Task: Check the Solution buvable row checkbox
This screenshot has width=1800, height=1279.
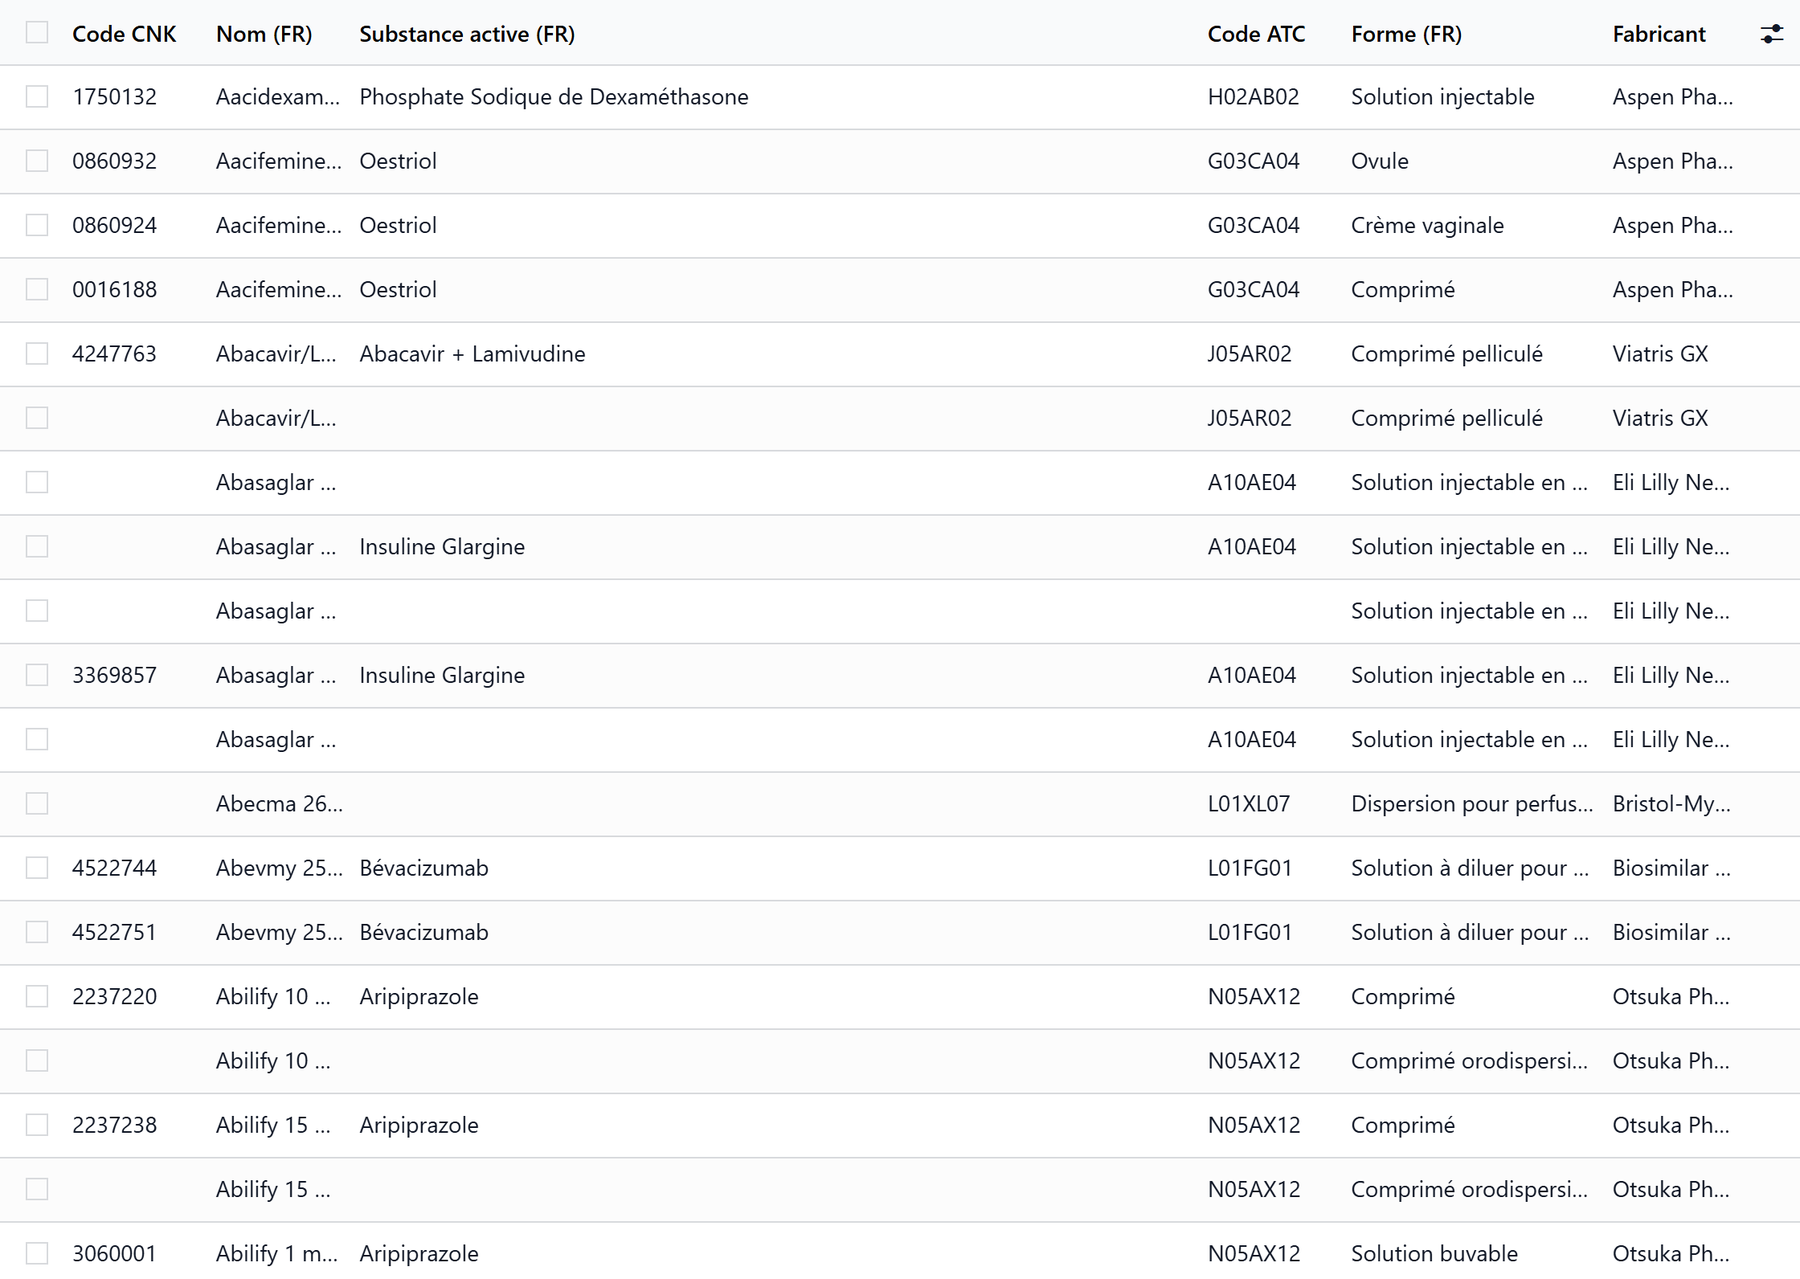Action: click(x=37, y=1254)
